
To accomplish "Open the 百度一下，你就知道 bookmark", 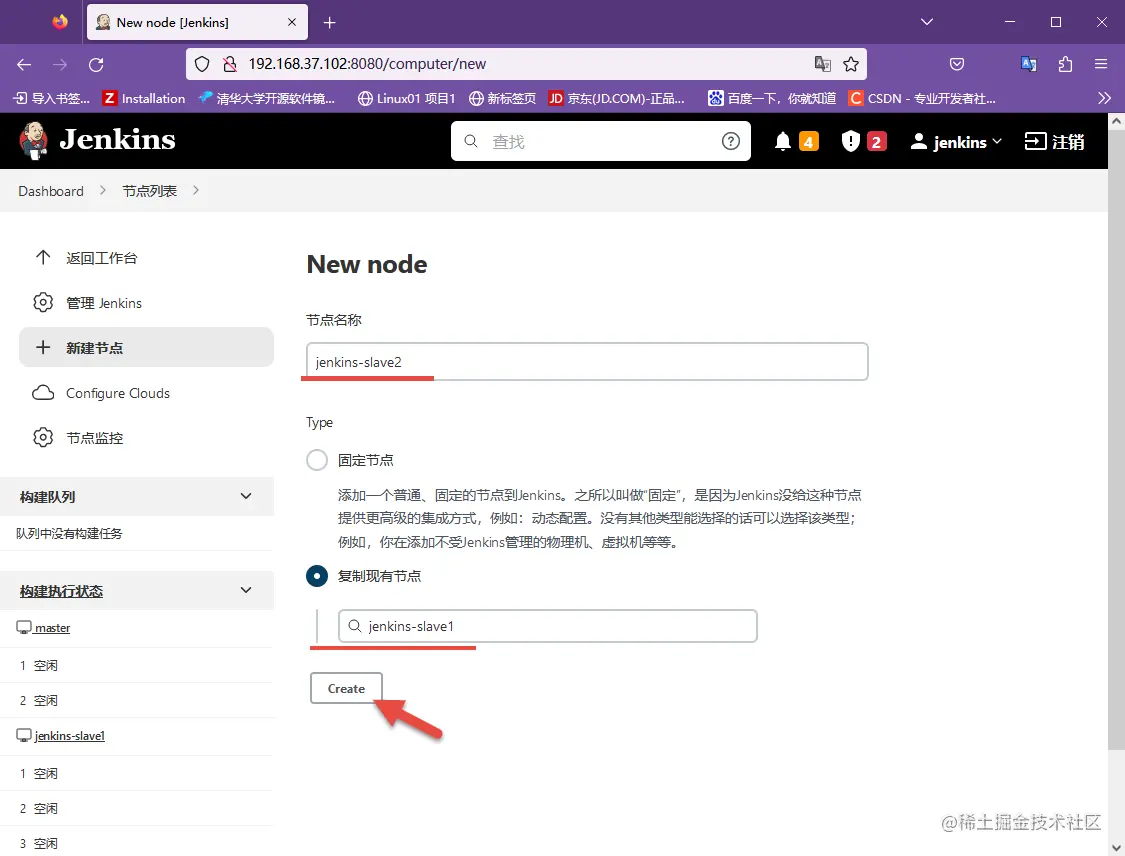I will [x=772, y=98].
